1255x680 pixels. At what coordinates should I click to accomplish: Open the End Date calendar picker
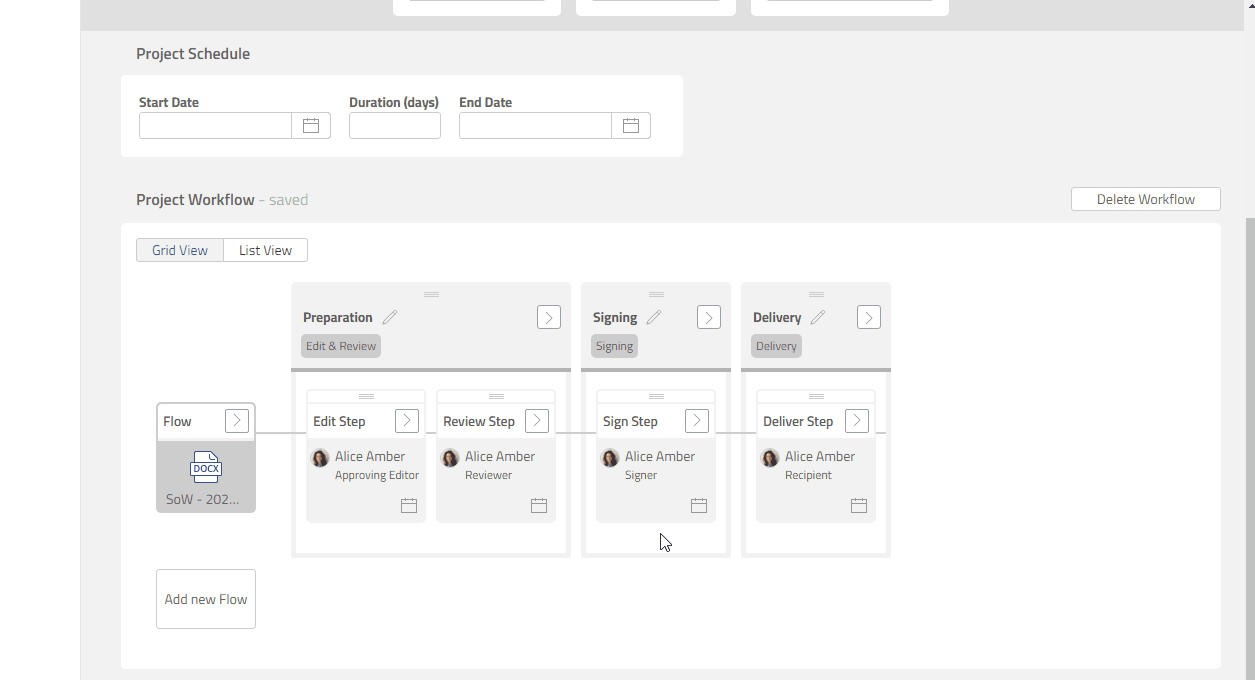pyautogui.click(x=631, y=126)
